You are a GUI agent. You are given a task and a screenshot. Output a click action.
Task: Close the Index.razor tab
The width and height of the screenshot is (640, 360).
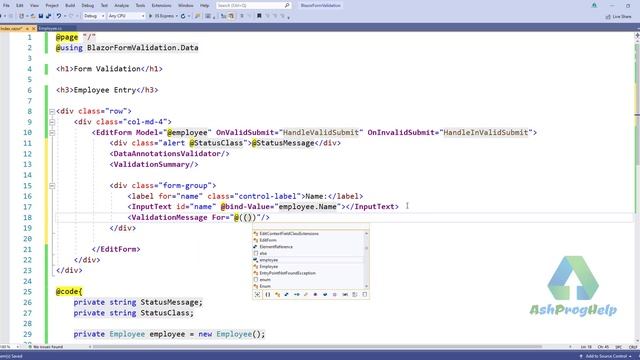coord(33,28)
